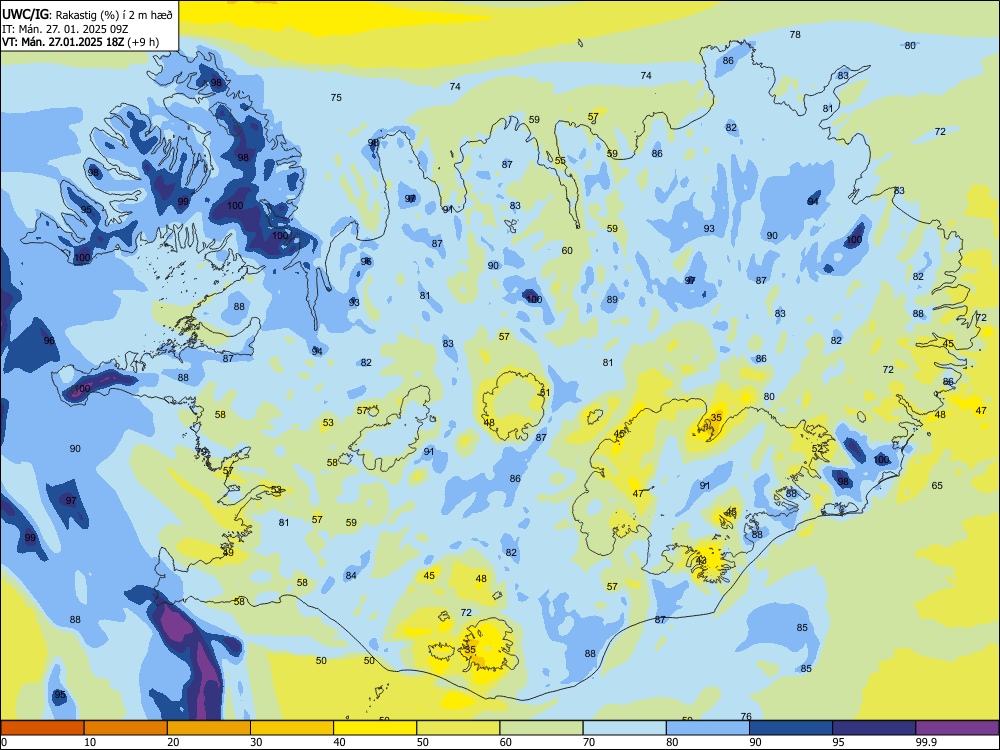Select the 20–30 legend color block
This screenshot has height=750, width=1000.
click(209, 728)
